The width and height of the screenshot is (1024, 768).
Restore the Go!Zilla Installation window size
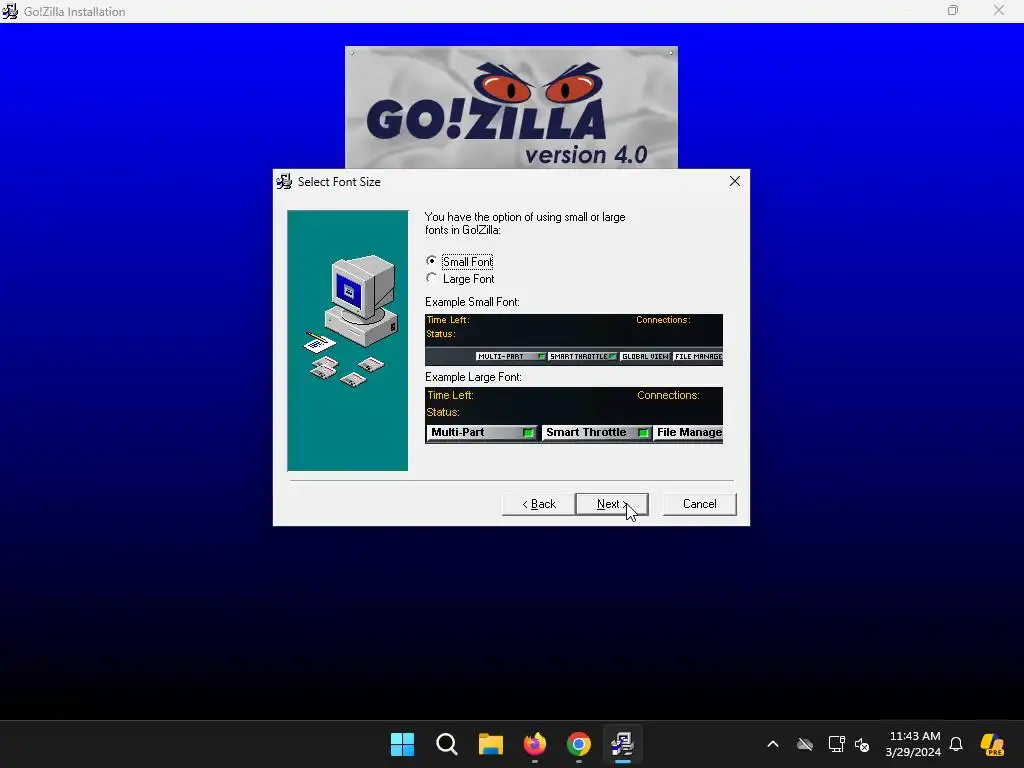coord(953,10)
